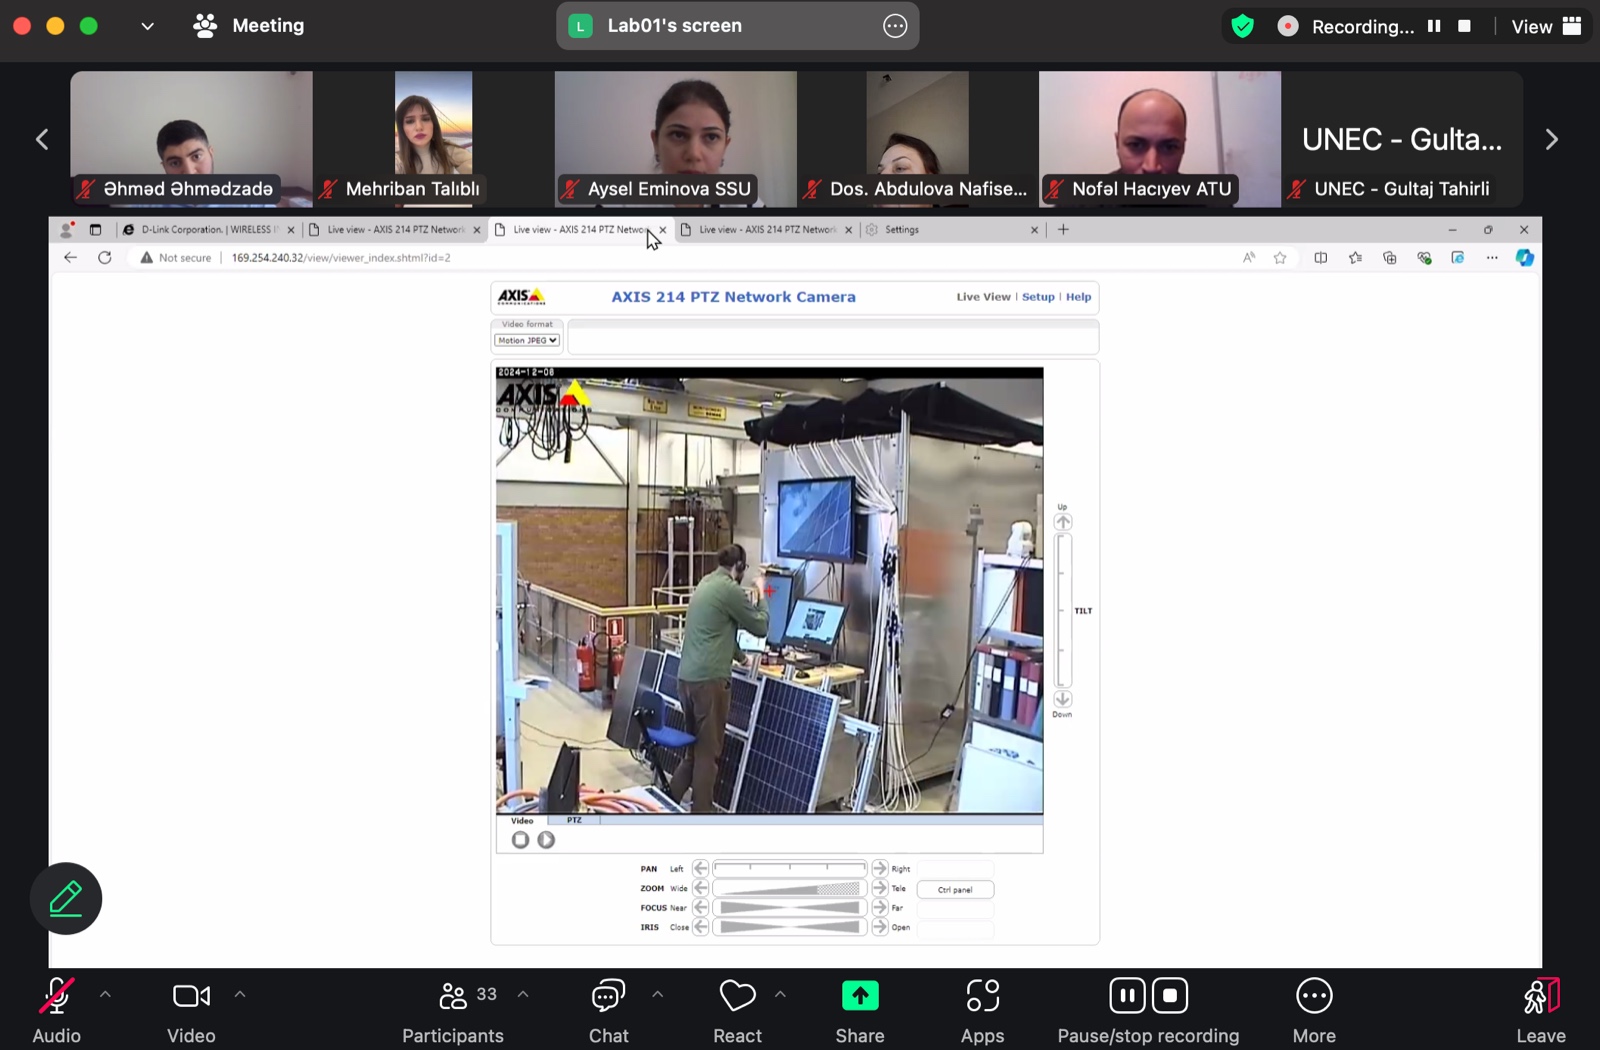Pause the recording in the bottom toolbar
The height and width of the screenshot is (1050, 1600).
pos(1127,996)
